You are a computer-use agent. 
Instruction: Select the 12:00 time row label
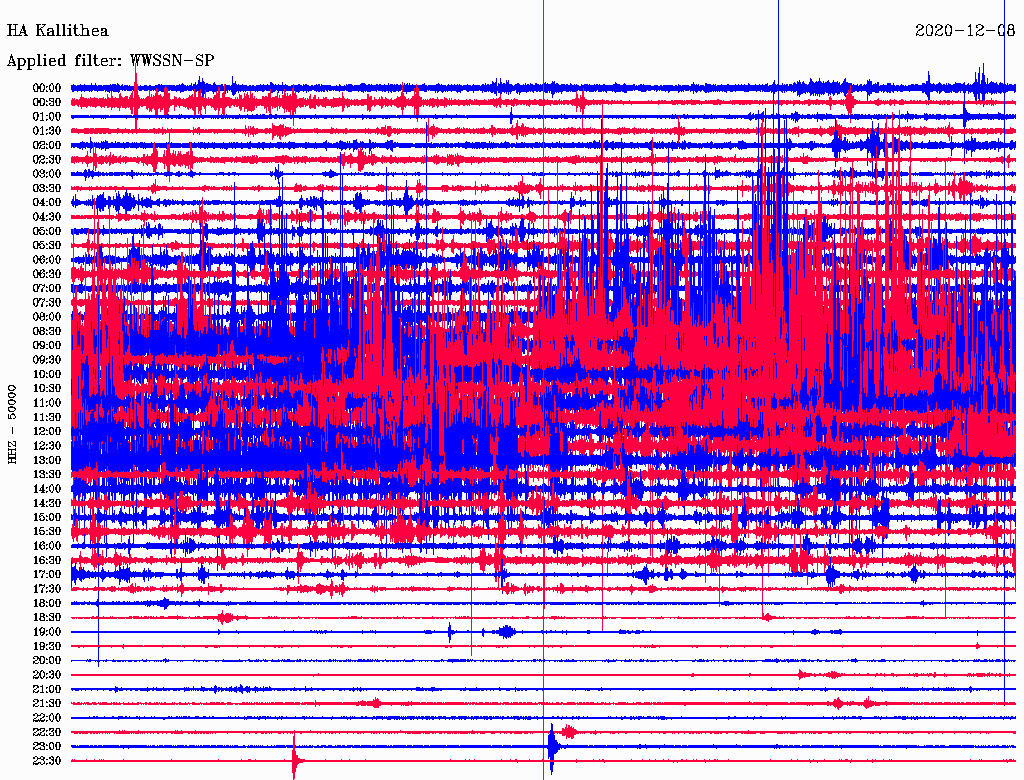pos(47,431)
